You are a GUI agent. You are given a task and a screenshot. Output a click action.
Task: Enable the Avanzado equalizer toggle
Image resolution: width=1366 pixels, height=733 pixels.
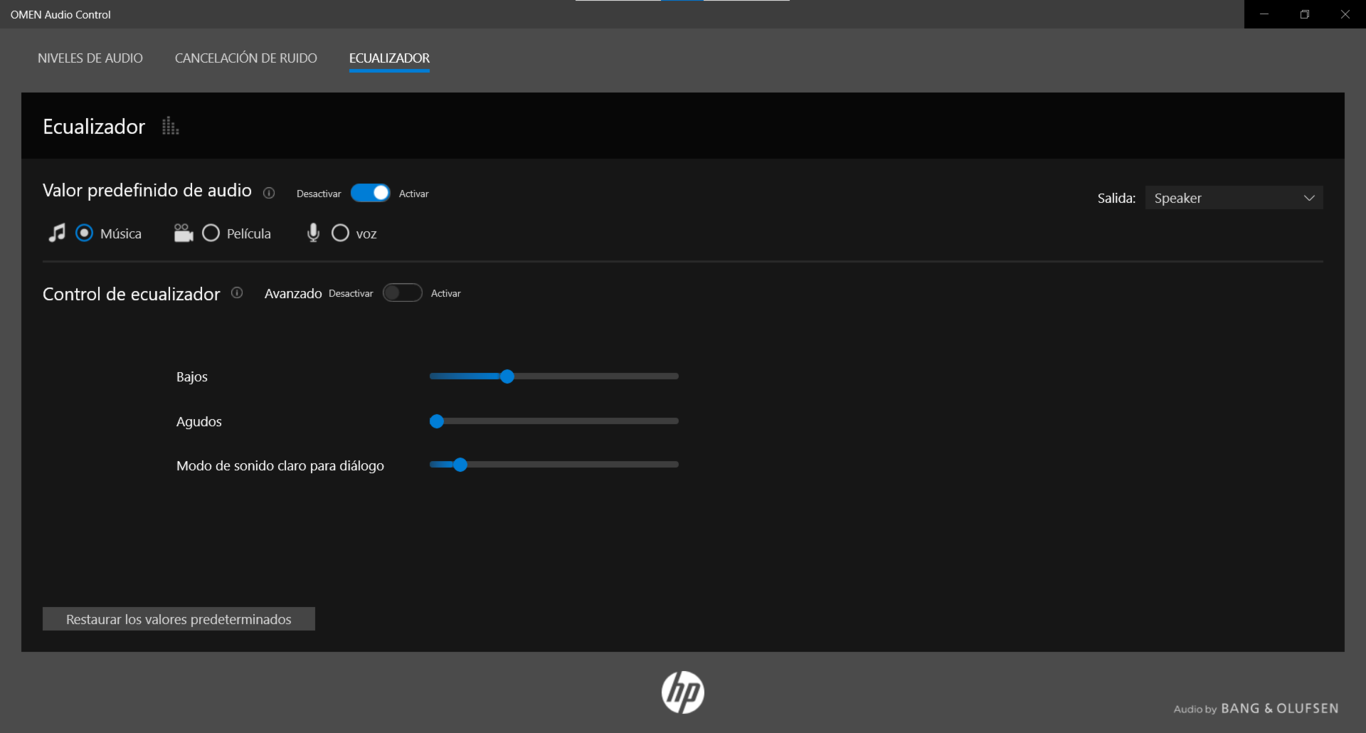click(x=402, y=293)
